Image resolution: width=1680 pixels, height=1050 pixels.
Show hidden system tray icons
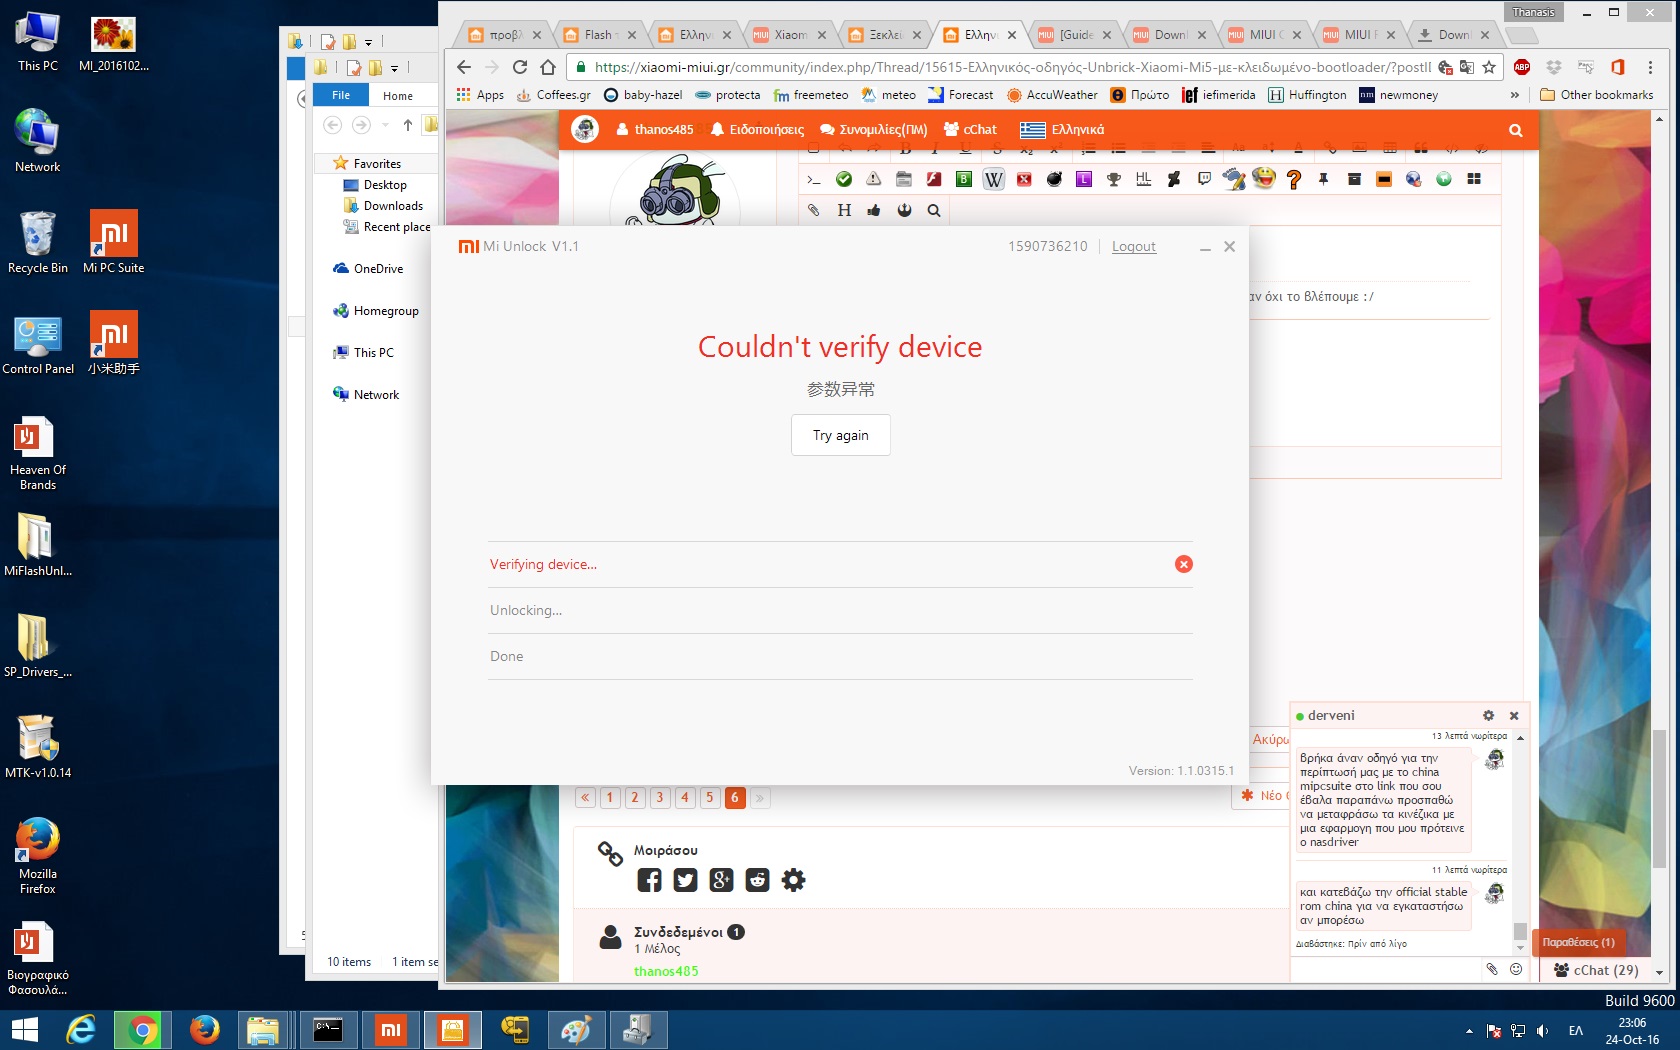pyautogui.click(x=1468, y=1030)
